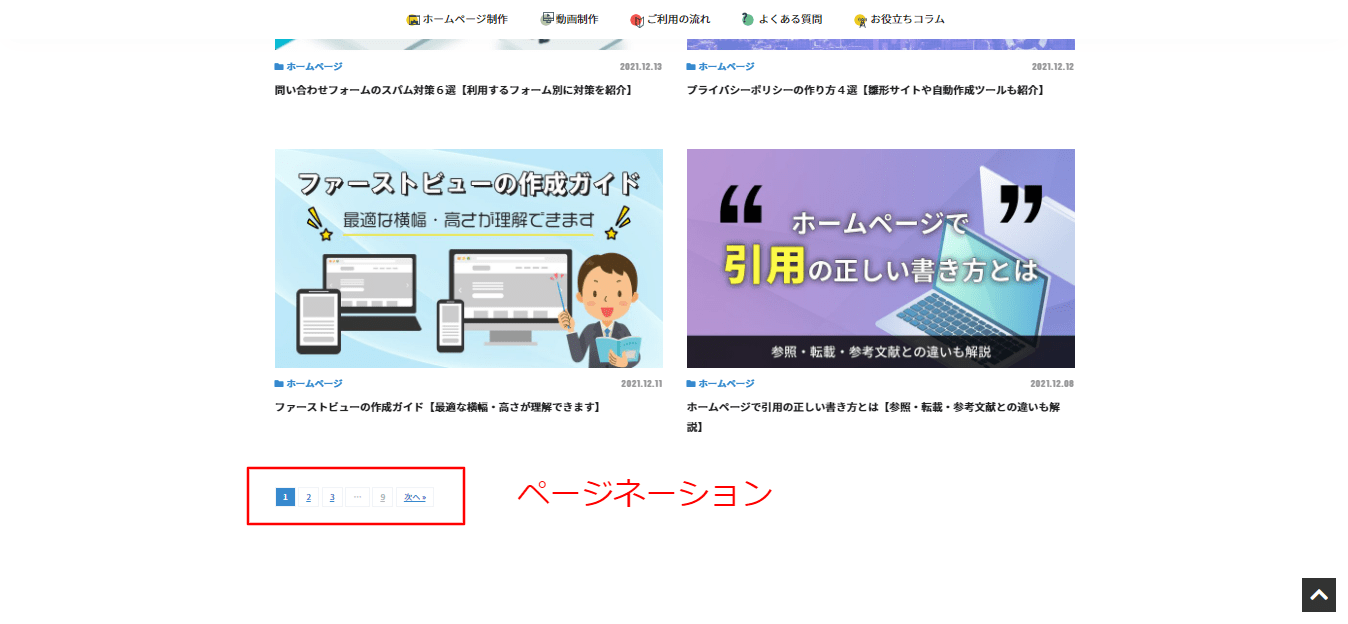The width and height of the screenshot is (1348, 624).
Task: Click the icon beside 動画制作
Action: coord(547,19)
